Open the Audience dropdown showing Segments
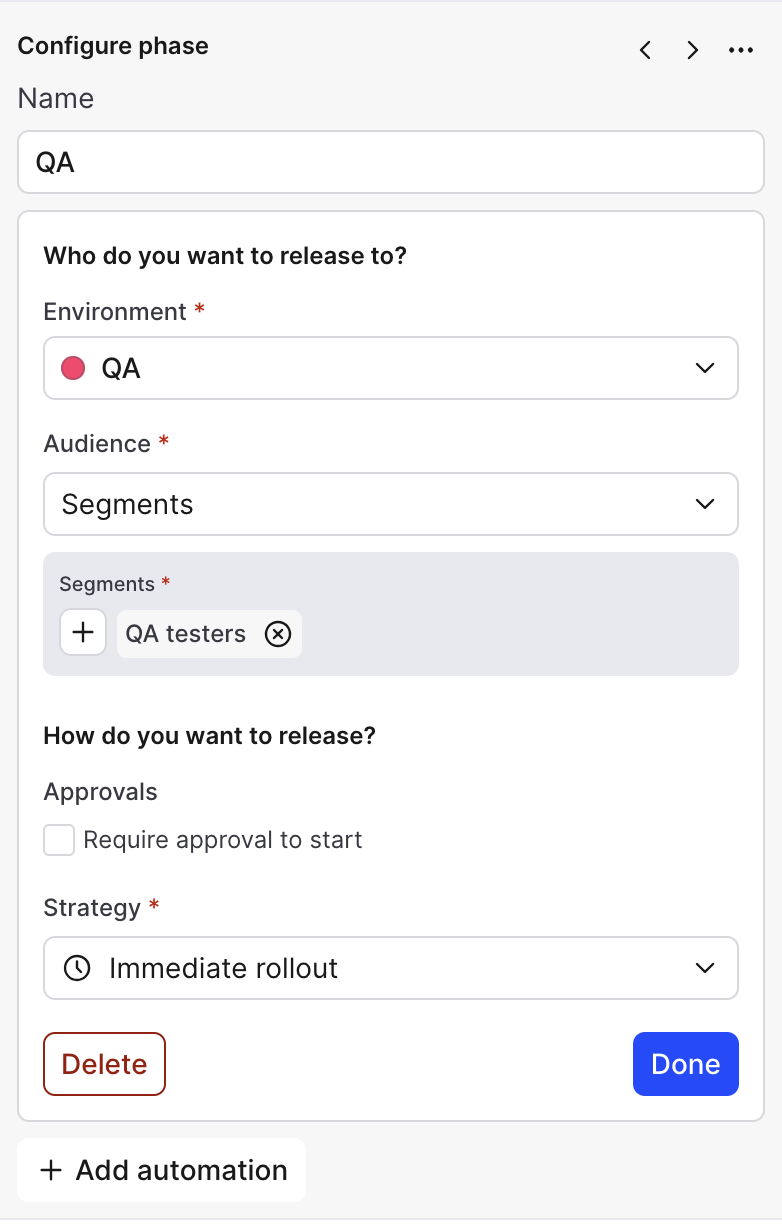 click(390, 504)
